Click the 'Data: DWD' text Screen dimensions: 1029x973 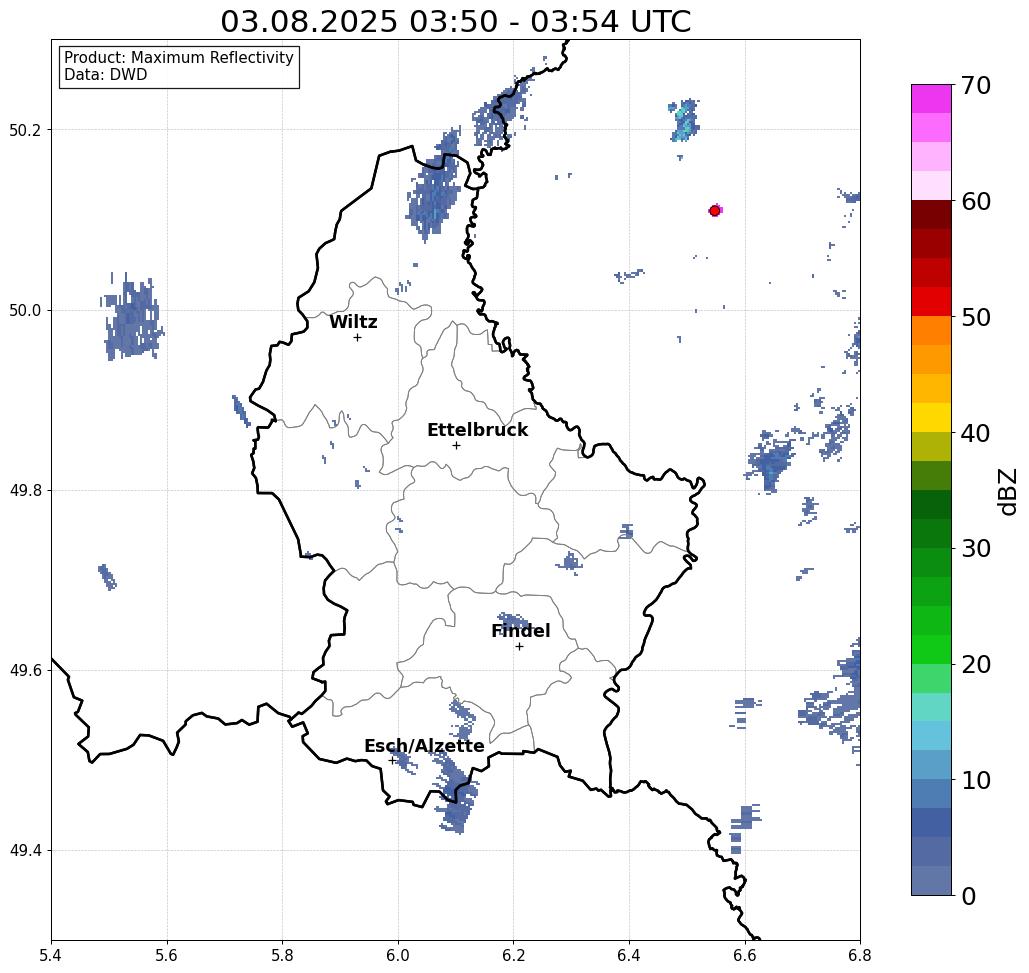click(x=105, y=75)
